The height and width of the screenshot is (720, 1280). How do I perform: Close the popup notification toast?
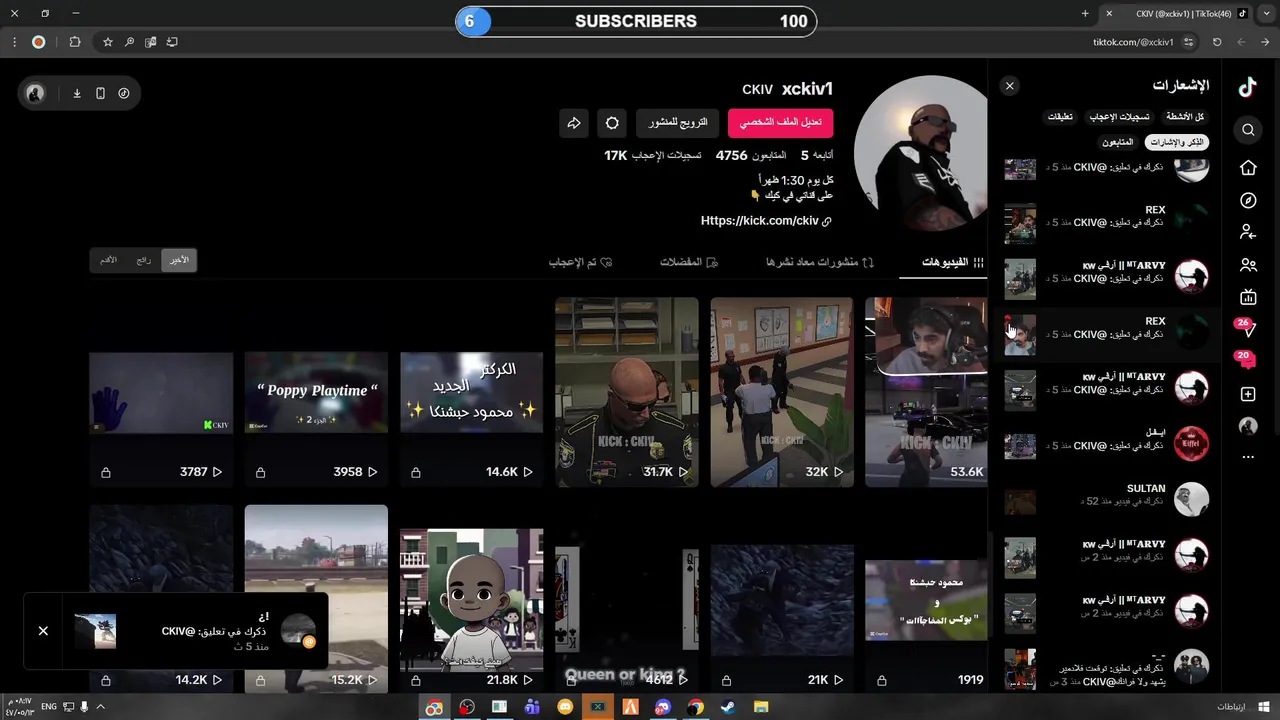pyautogui.click(x=43, y=631)
